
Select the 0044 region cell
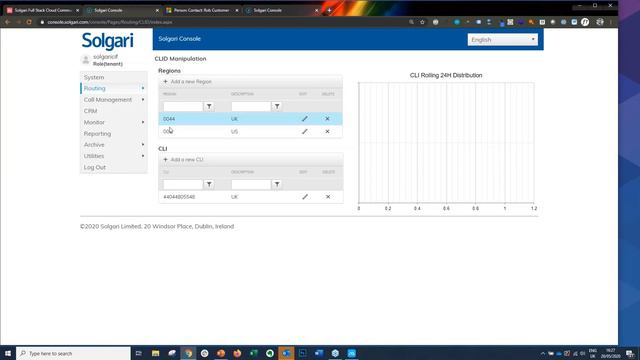[x=169, y=119]
